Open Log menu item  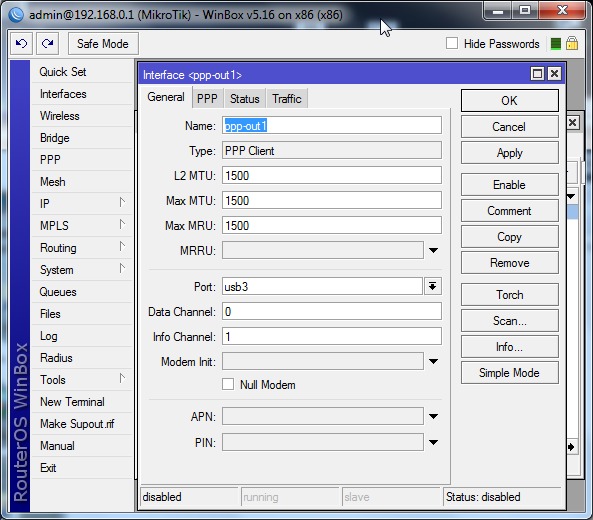[82, 336]
